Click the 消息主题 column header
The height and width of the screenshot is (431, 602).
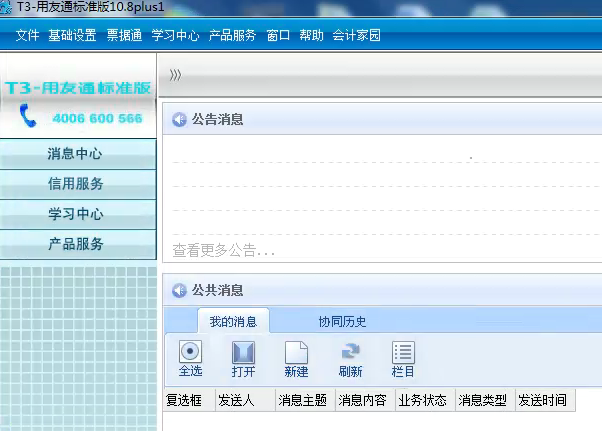(306, 400)
